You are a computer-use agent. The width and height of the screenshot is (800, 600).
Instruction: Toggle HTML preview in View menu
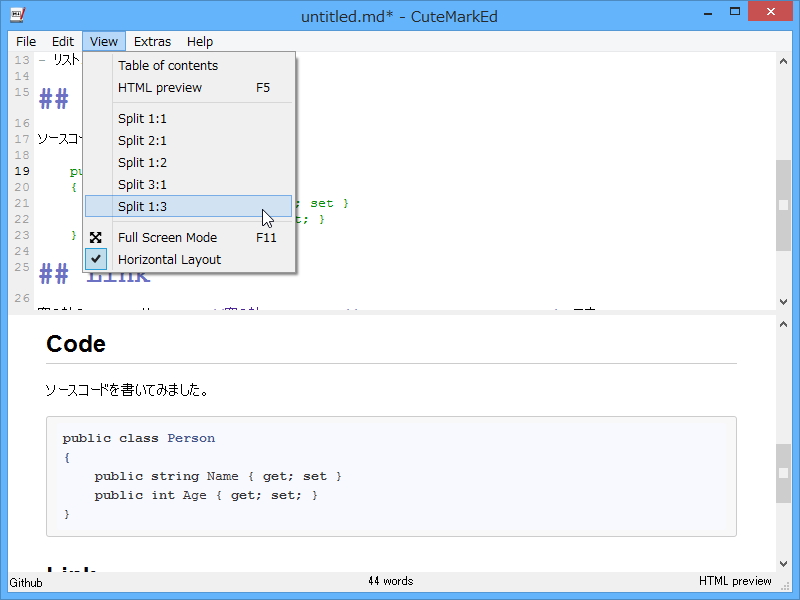click(189, 88)
